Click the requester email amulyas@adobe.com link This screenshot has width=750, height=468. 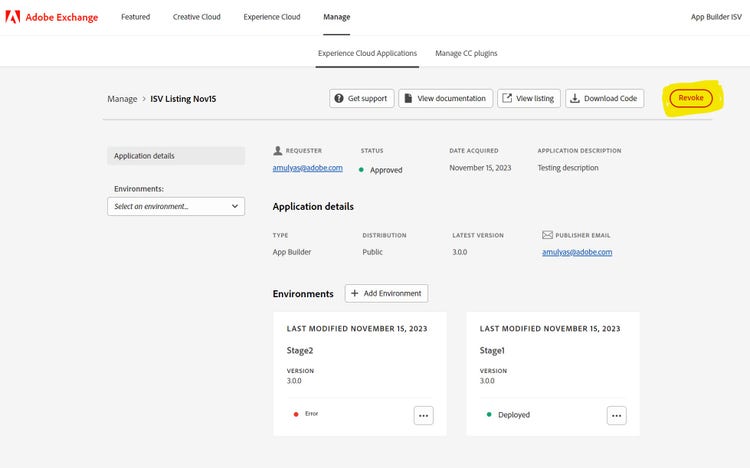tap(307, 168)
